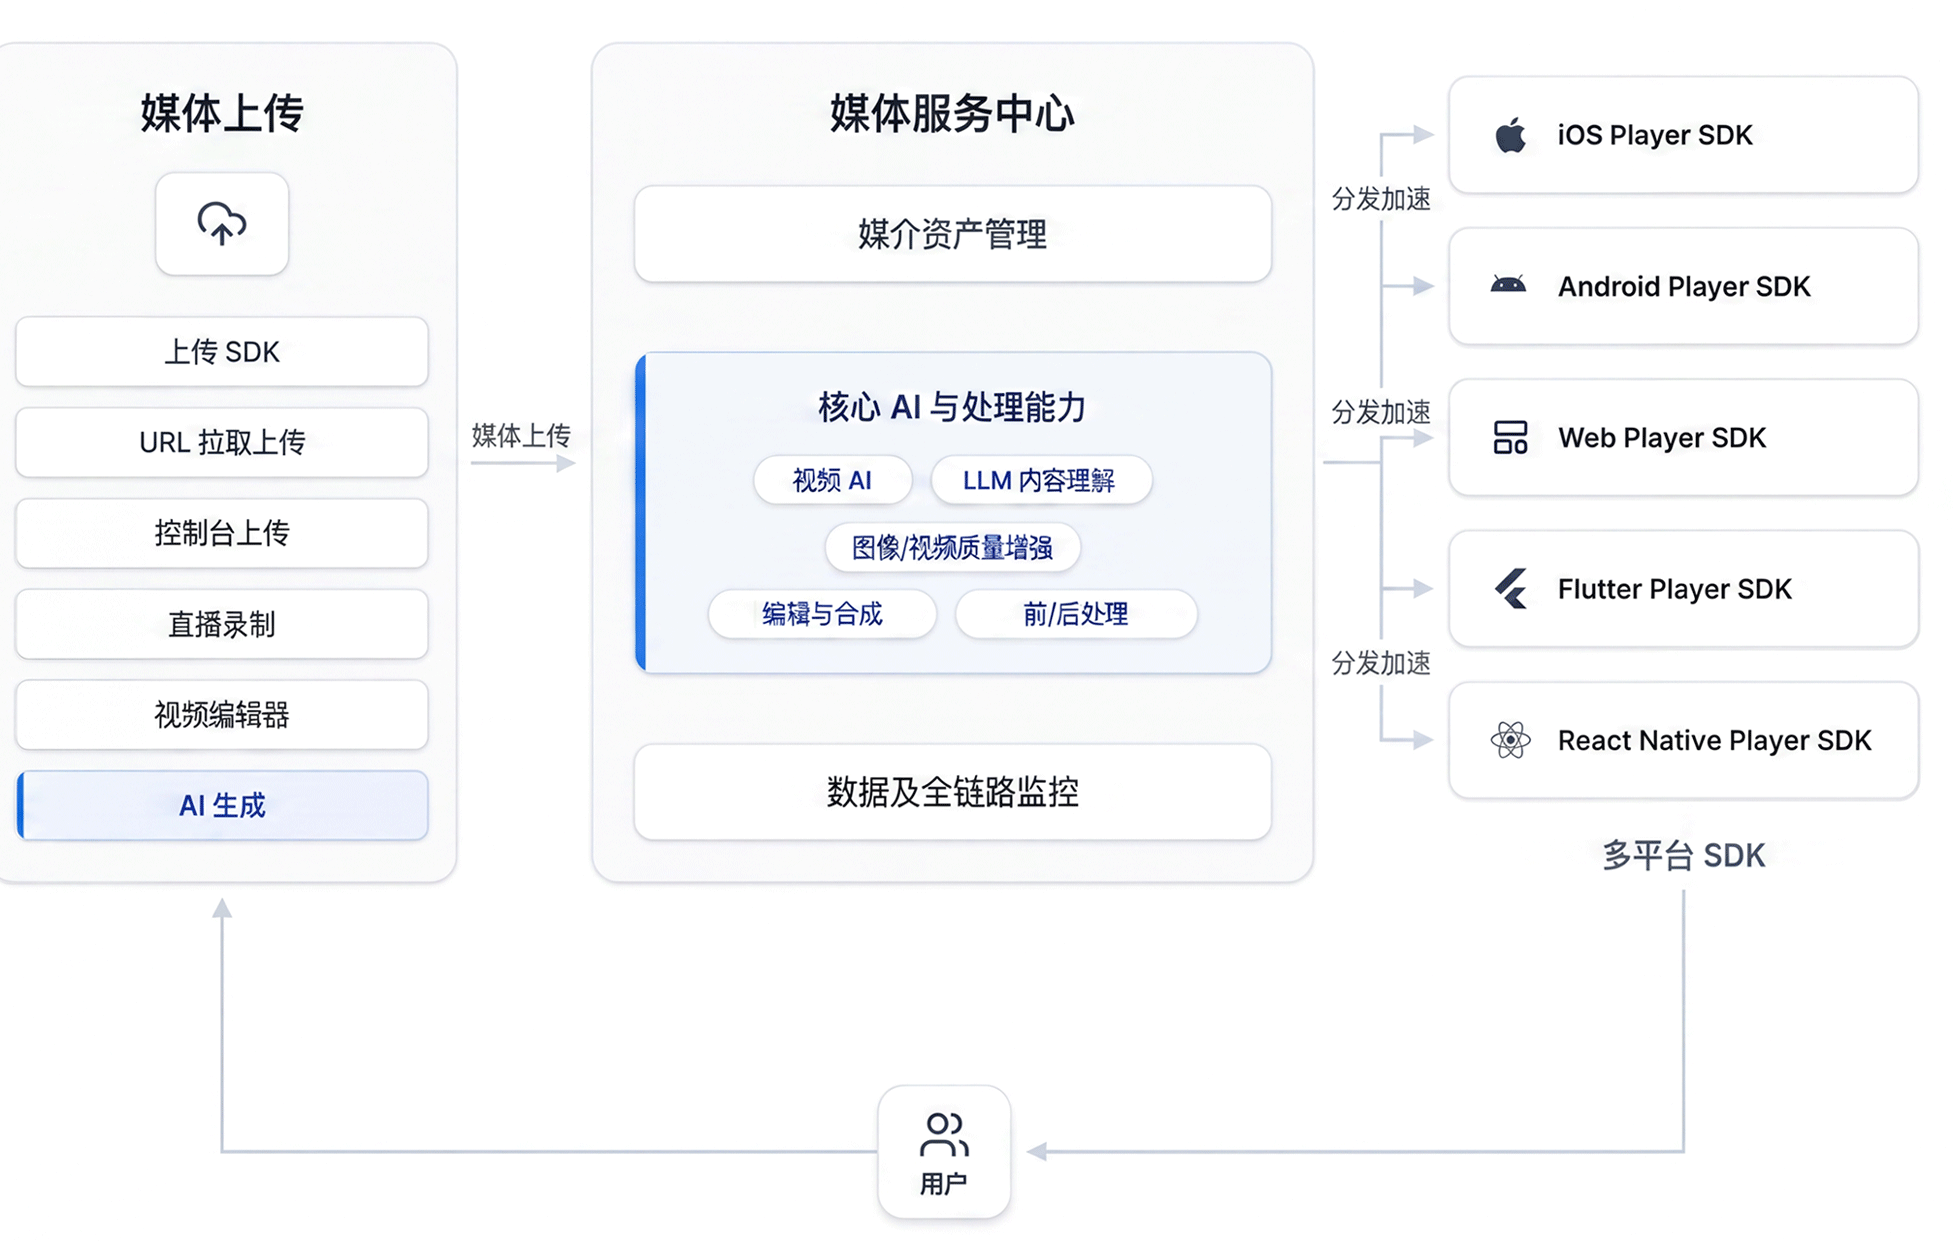Click the 视频 AI pill
The width and height of the screenshot is (1953, 1241).
pyautogui.click(x=832, y=480)
